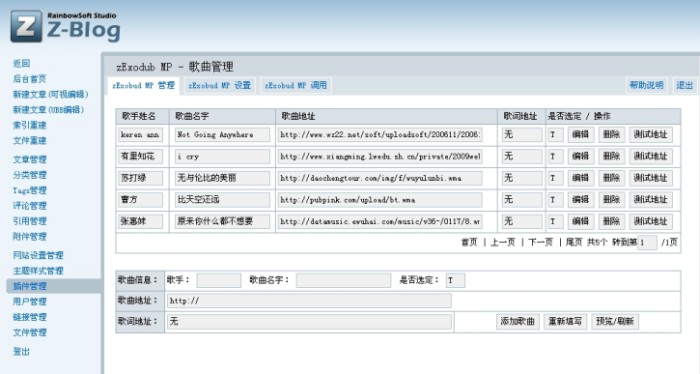Click 测试地址 for the i cry row

coord(651,157)
